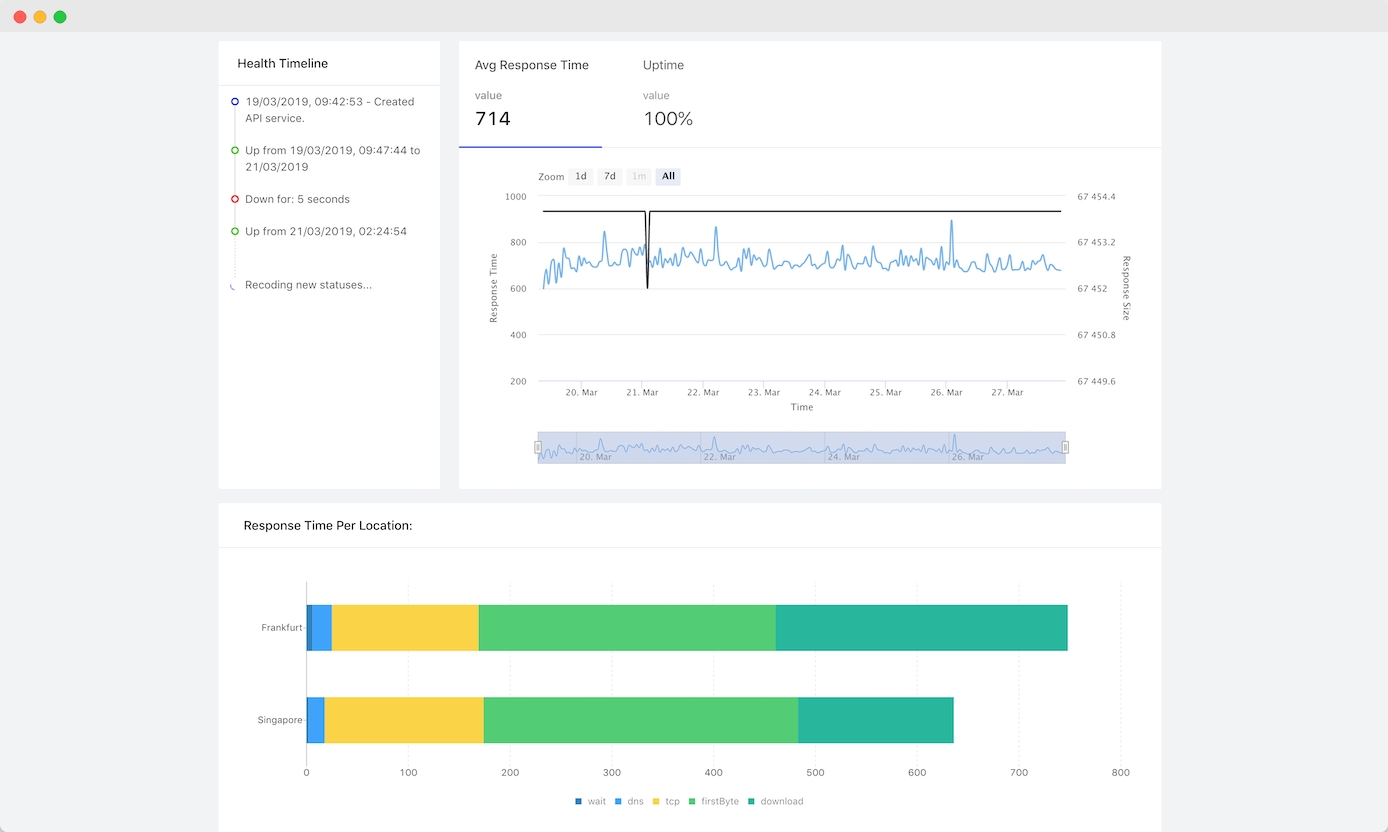Screen dimensions: 1388x832
Task: Click the green 'Up from 19/03/2019' marker
Action: click(x=235, y=151)
